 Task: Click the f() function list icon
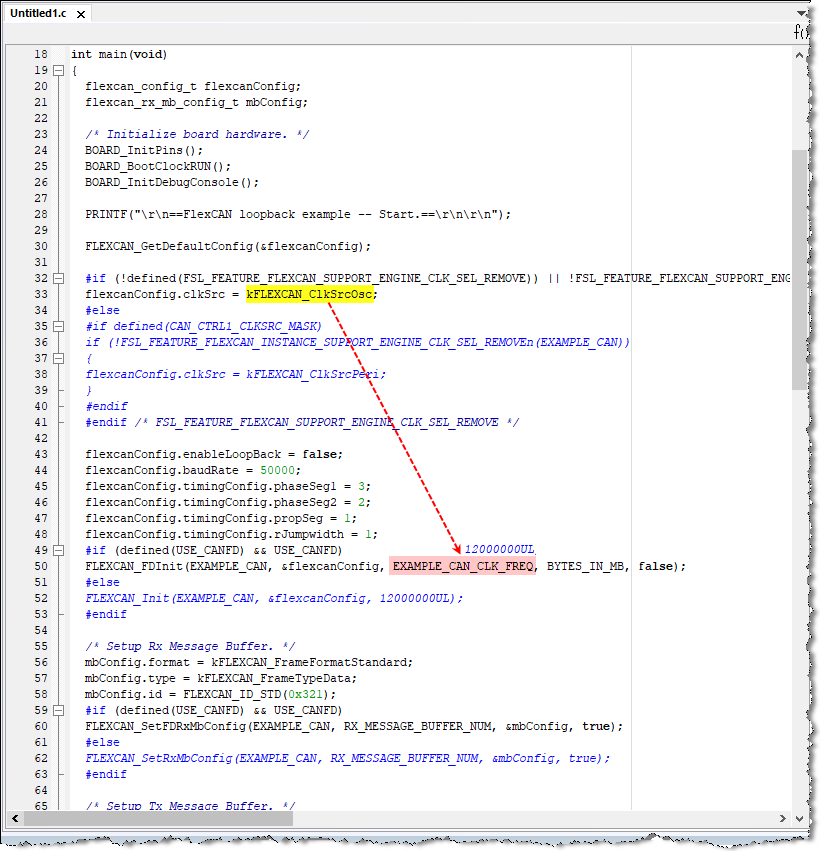(x=800, y=31)
